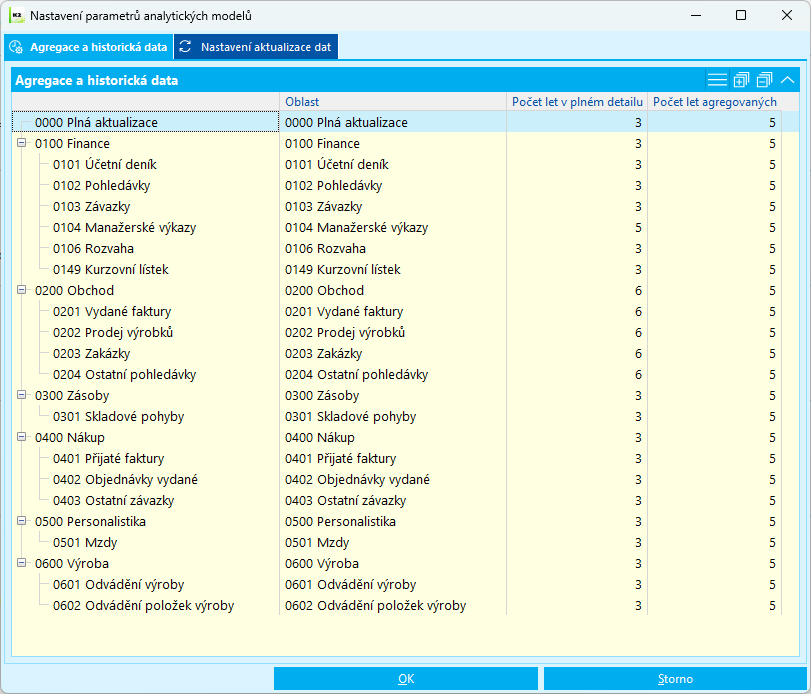The height and width of the screenshot is (694, 811).
Task: Collapse the 0300 Zásoby tree node
Action: click(21, 395)
